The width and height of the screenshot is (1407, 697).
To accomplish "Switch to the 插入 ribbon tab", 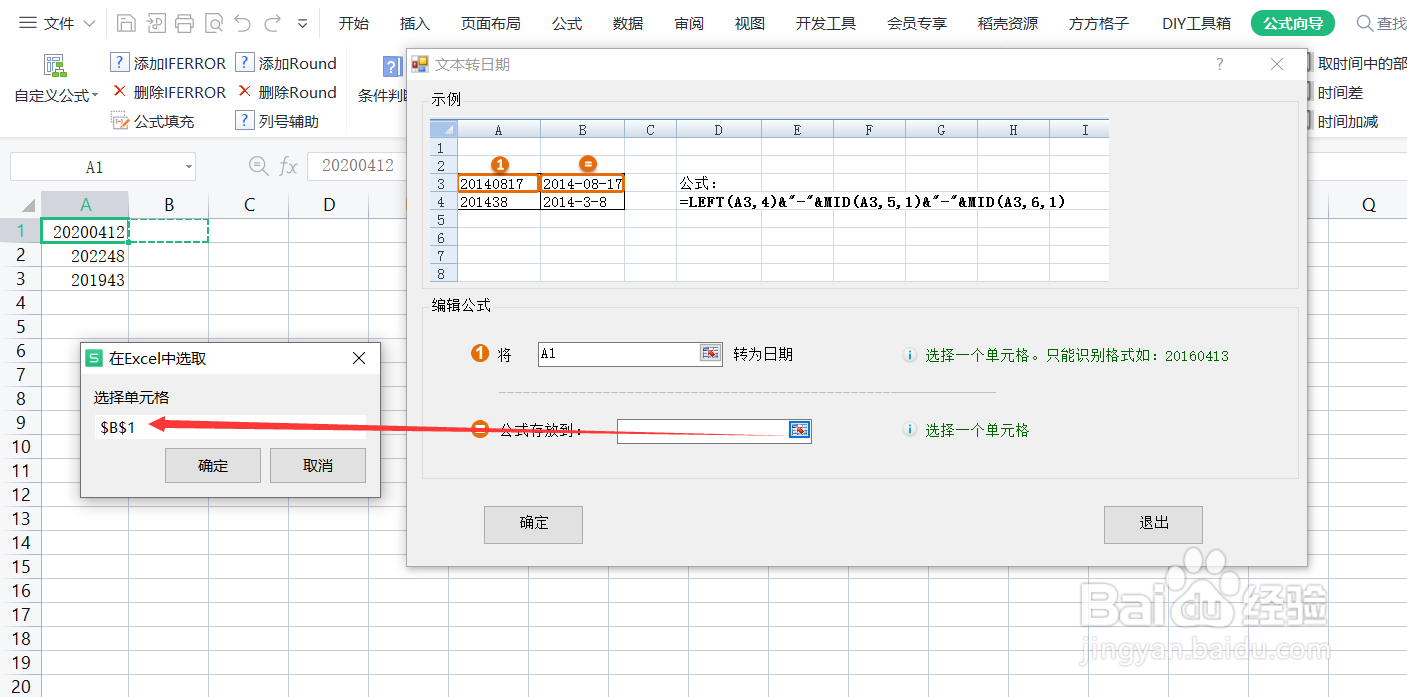I will pos(414,23).
